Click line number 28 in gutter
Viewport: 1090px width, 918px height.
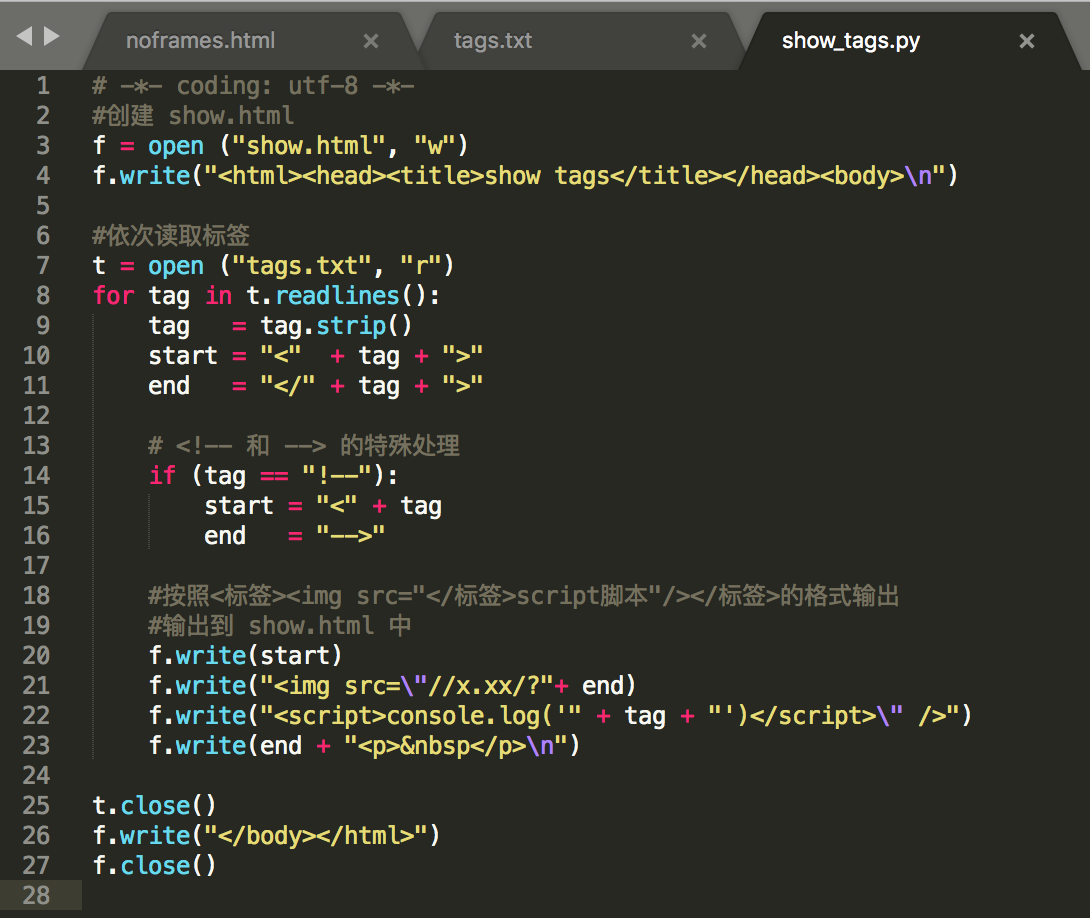pyautogui.click(x=36, y=895)
